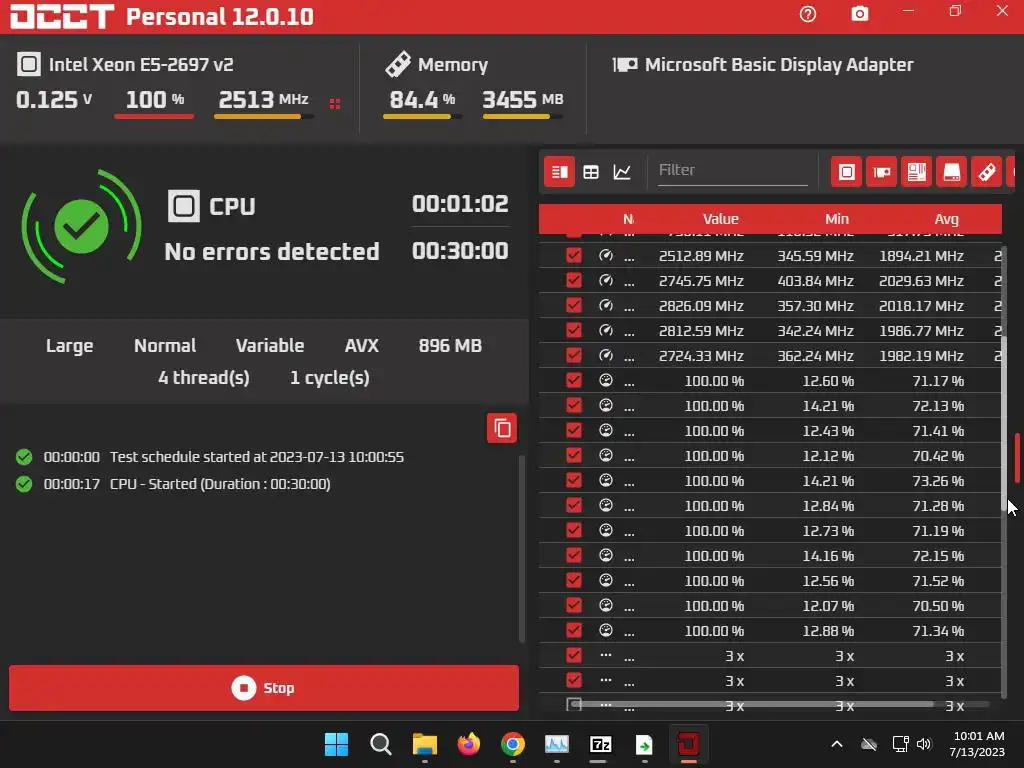Click the 896 MB memory setting
Image resolution: width=1024 pixels, height=768 pixels.
coord(450,345)
